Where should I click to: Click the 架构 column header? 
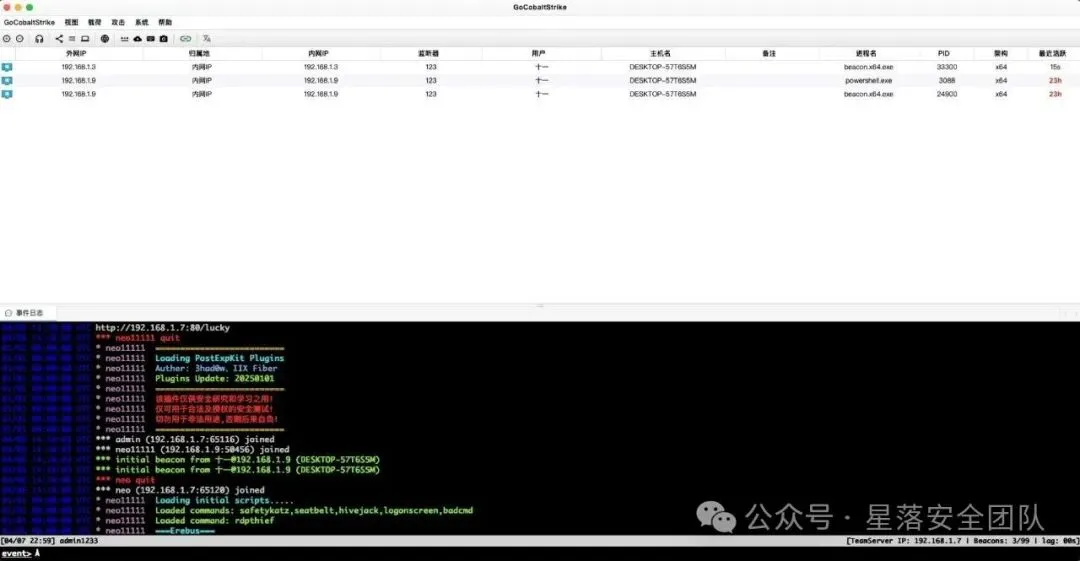point(1001,53)
